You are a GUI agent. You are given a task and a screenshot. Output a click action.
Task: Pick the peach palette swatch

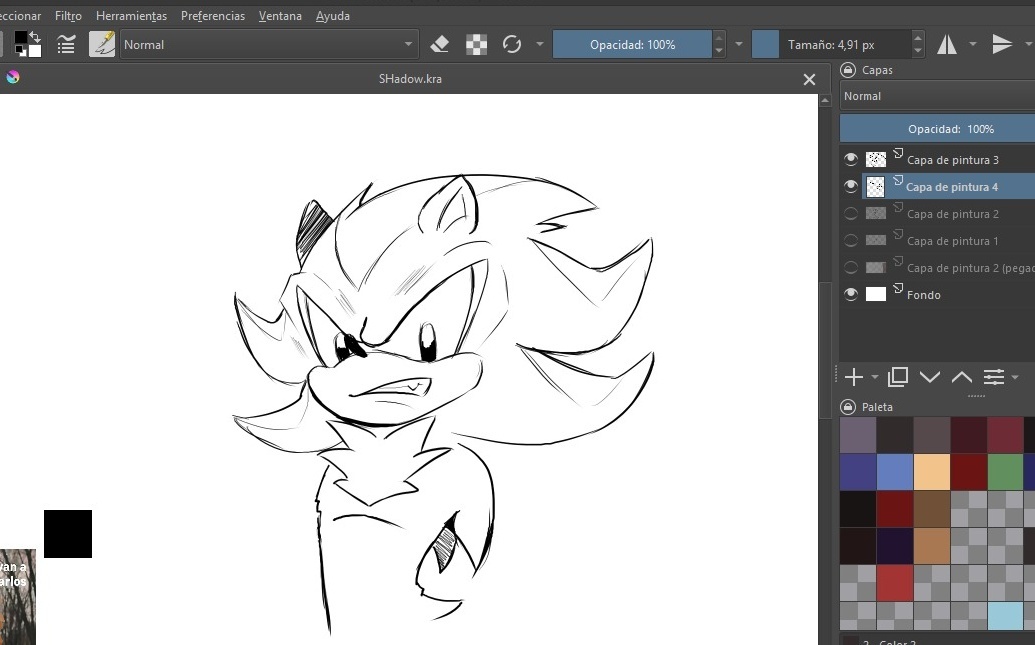point(931,471)
